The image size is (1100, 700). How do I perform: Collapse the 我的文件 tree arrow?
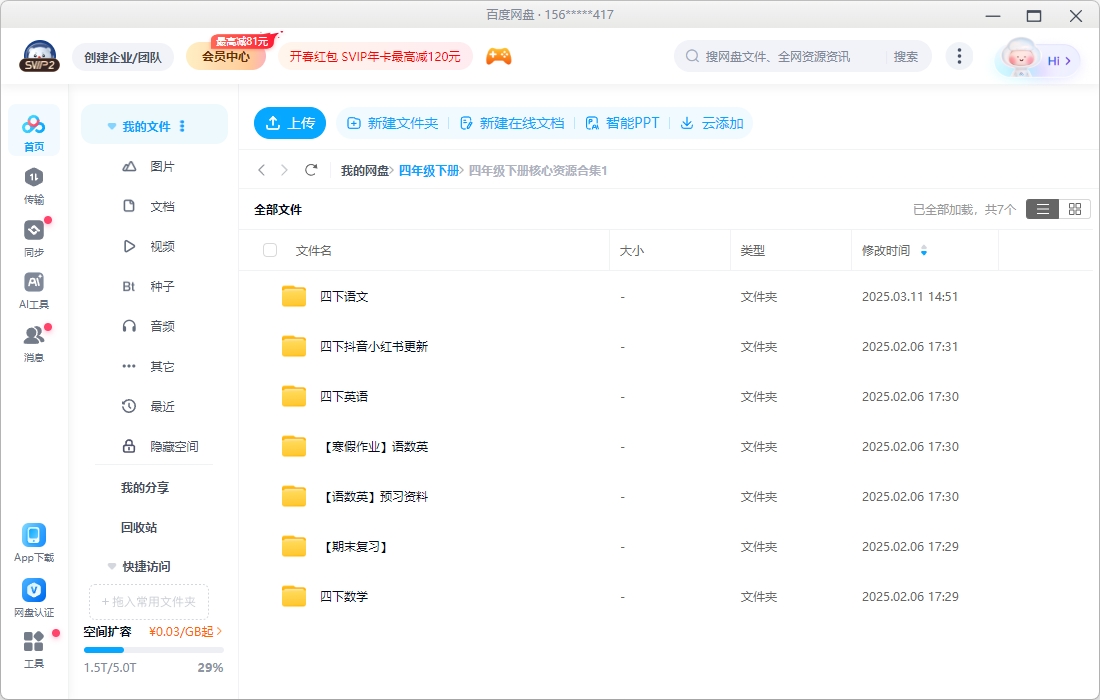click(x=112, y=126)
